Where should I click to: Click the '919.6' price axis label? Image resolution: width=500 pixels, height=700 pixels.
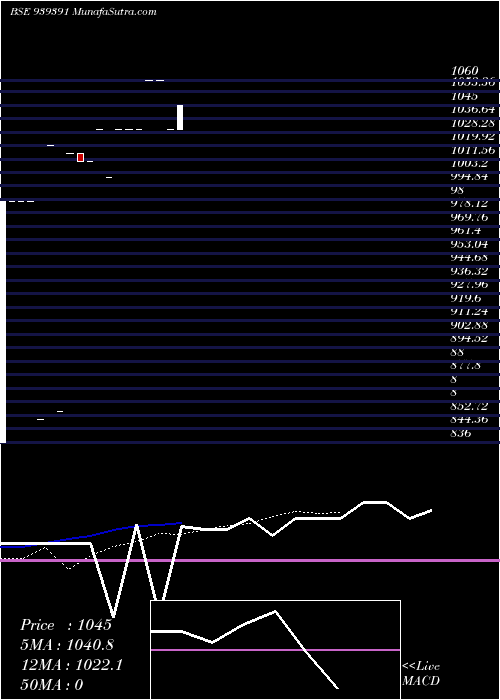tap(466, 298)
